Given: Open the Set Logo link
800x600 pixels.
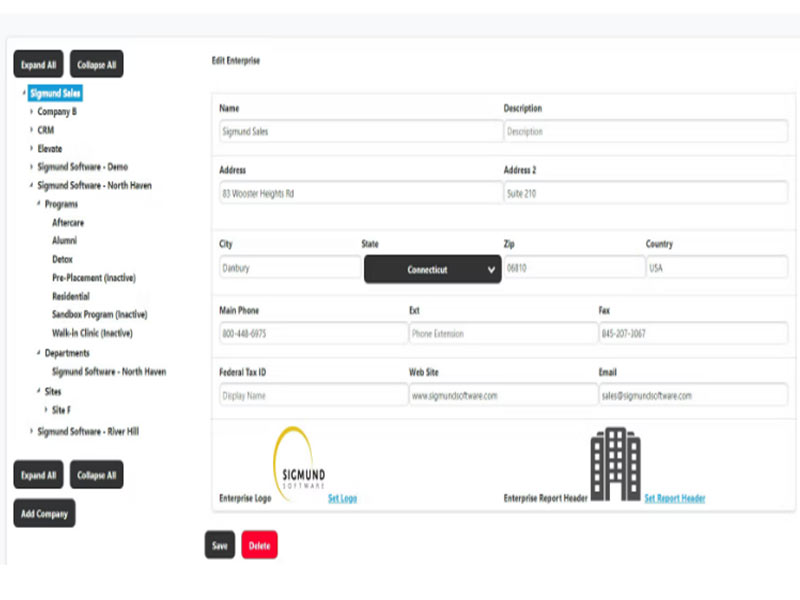Looking at the screenshot, I should (x=342, y=498).
